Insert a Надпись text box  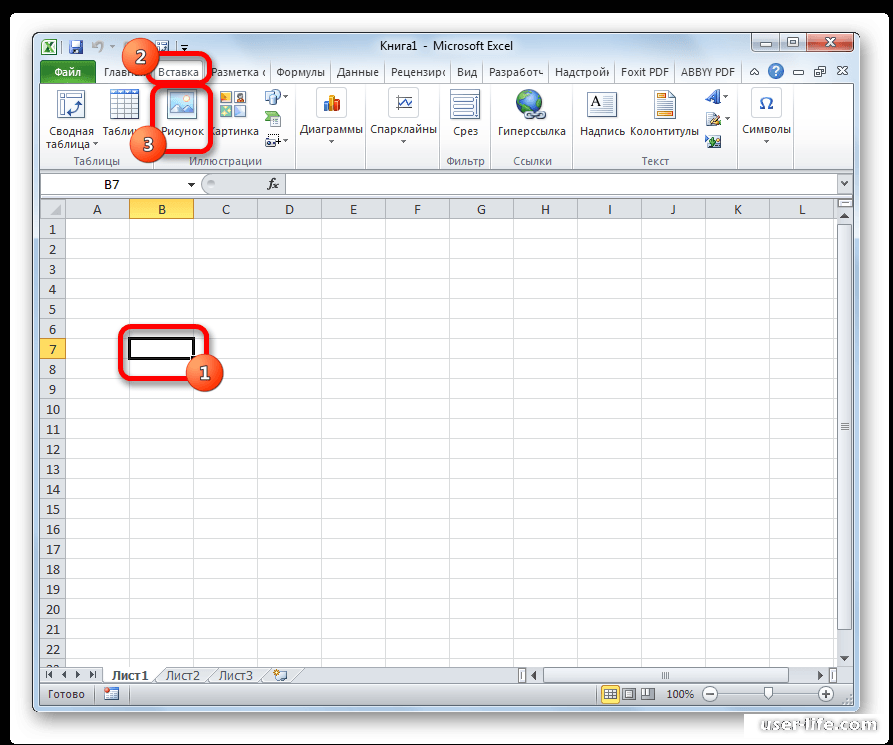point(602,114)
